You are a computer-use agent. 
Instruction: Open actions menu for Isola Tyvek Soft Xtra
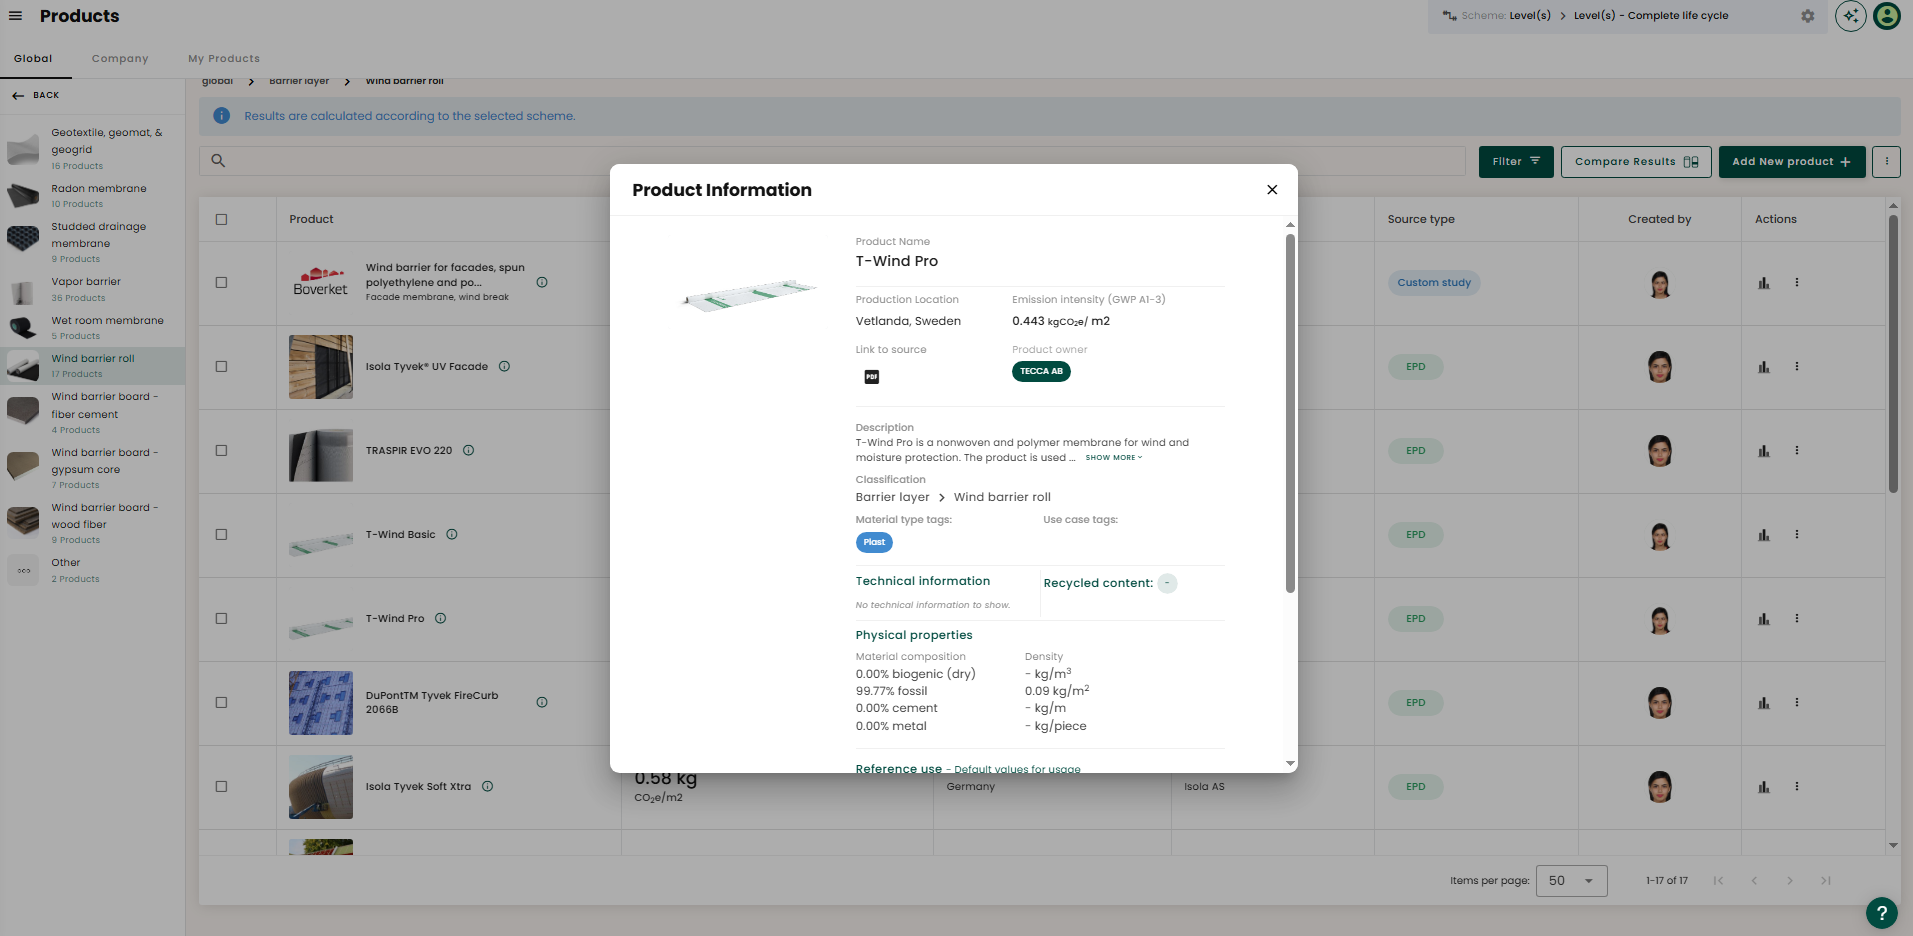point(1797,787)
